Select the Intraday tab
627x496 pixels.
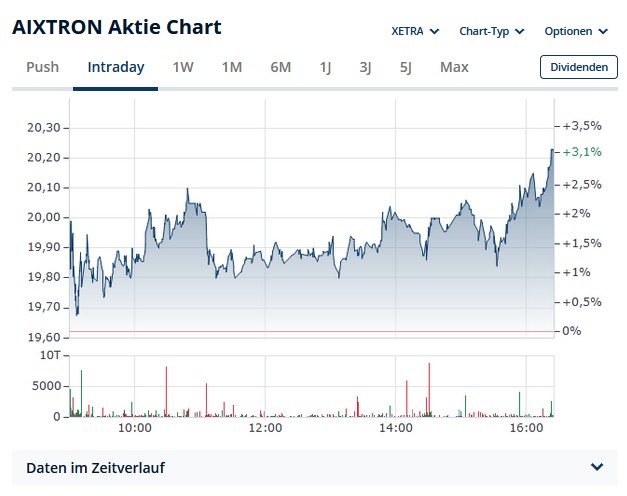point(116,67)
